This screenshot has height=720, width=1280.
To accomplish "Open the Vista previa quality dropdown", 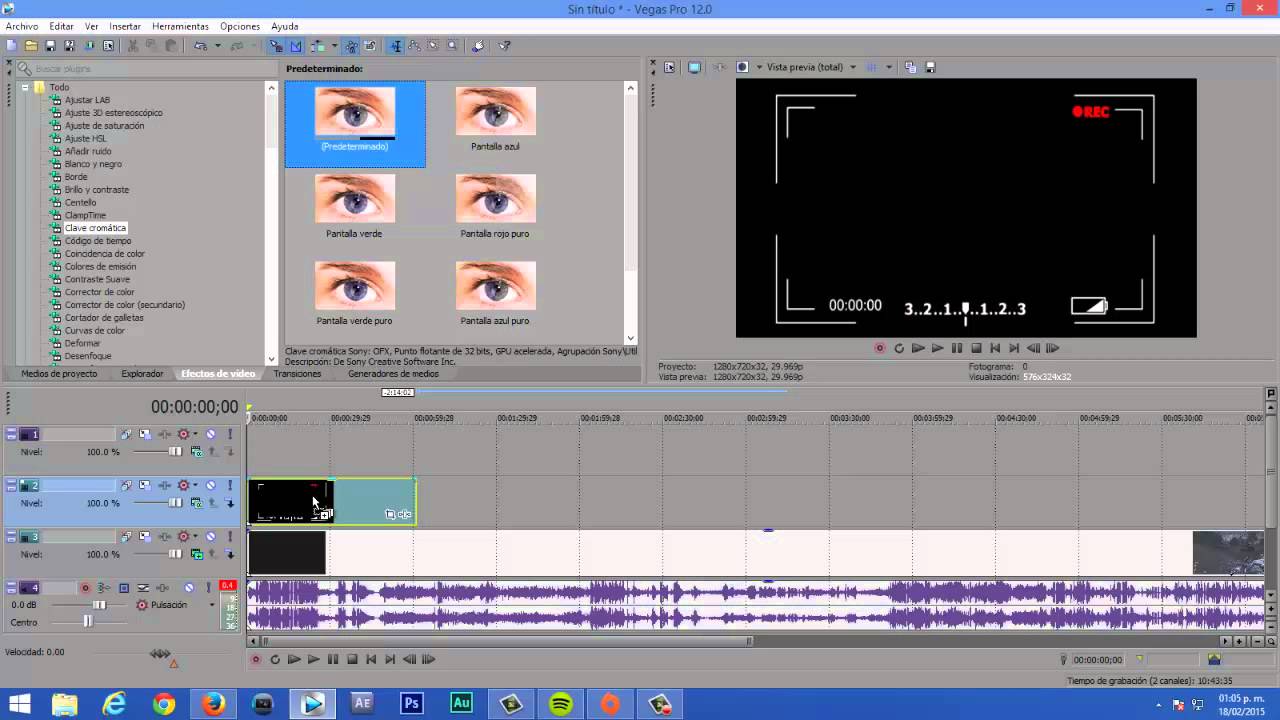I will (853, 67).
